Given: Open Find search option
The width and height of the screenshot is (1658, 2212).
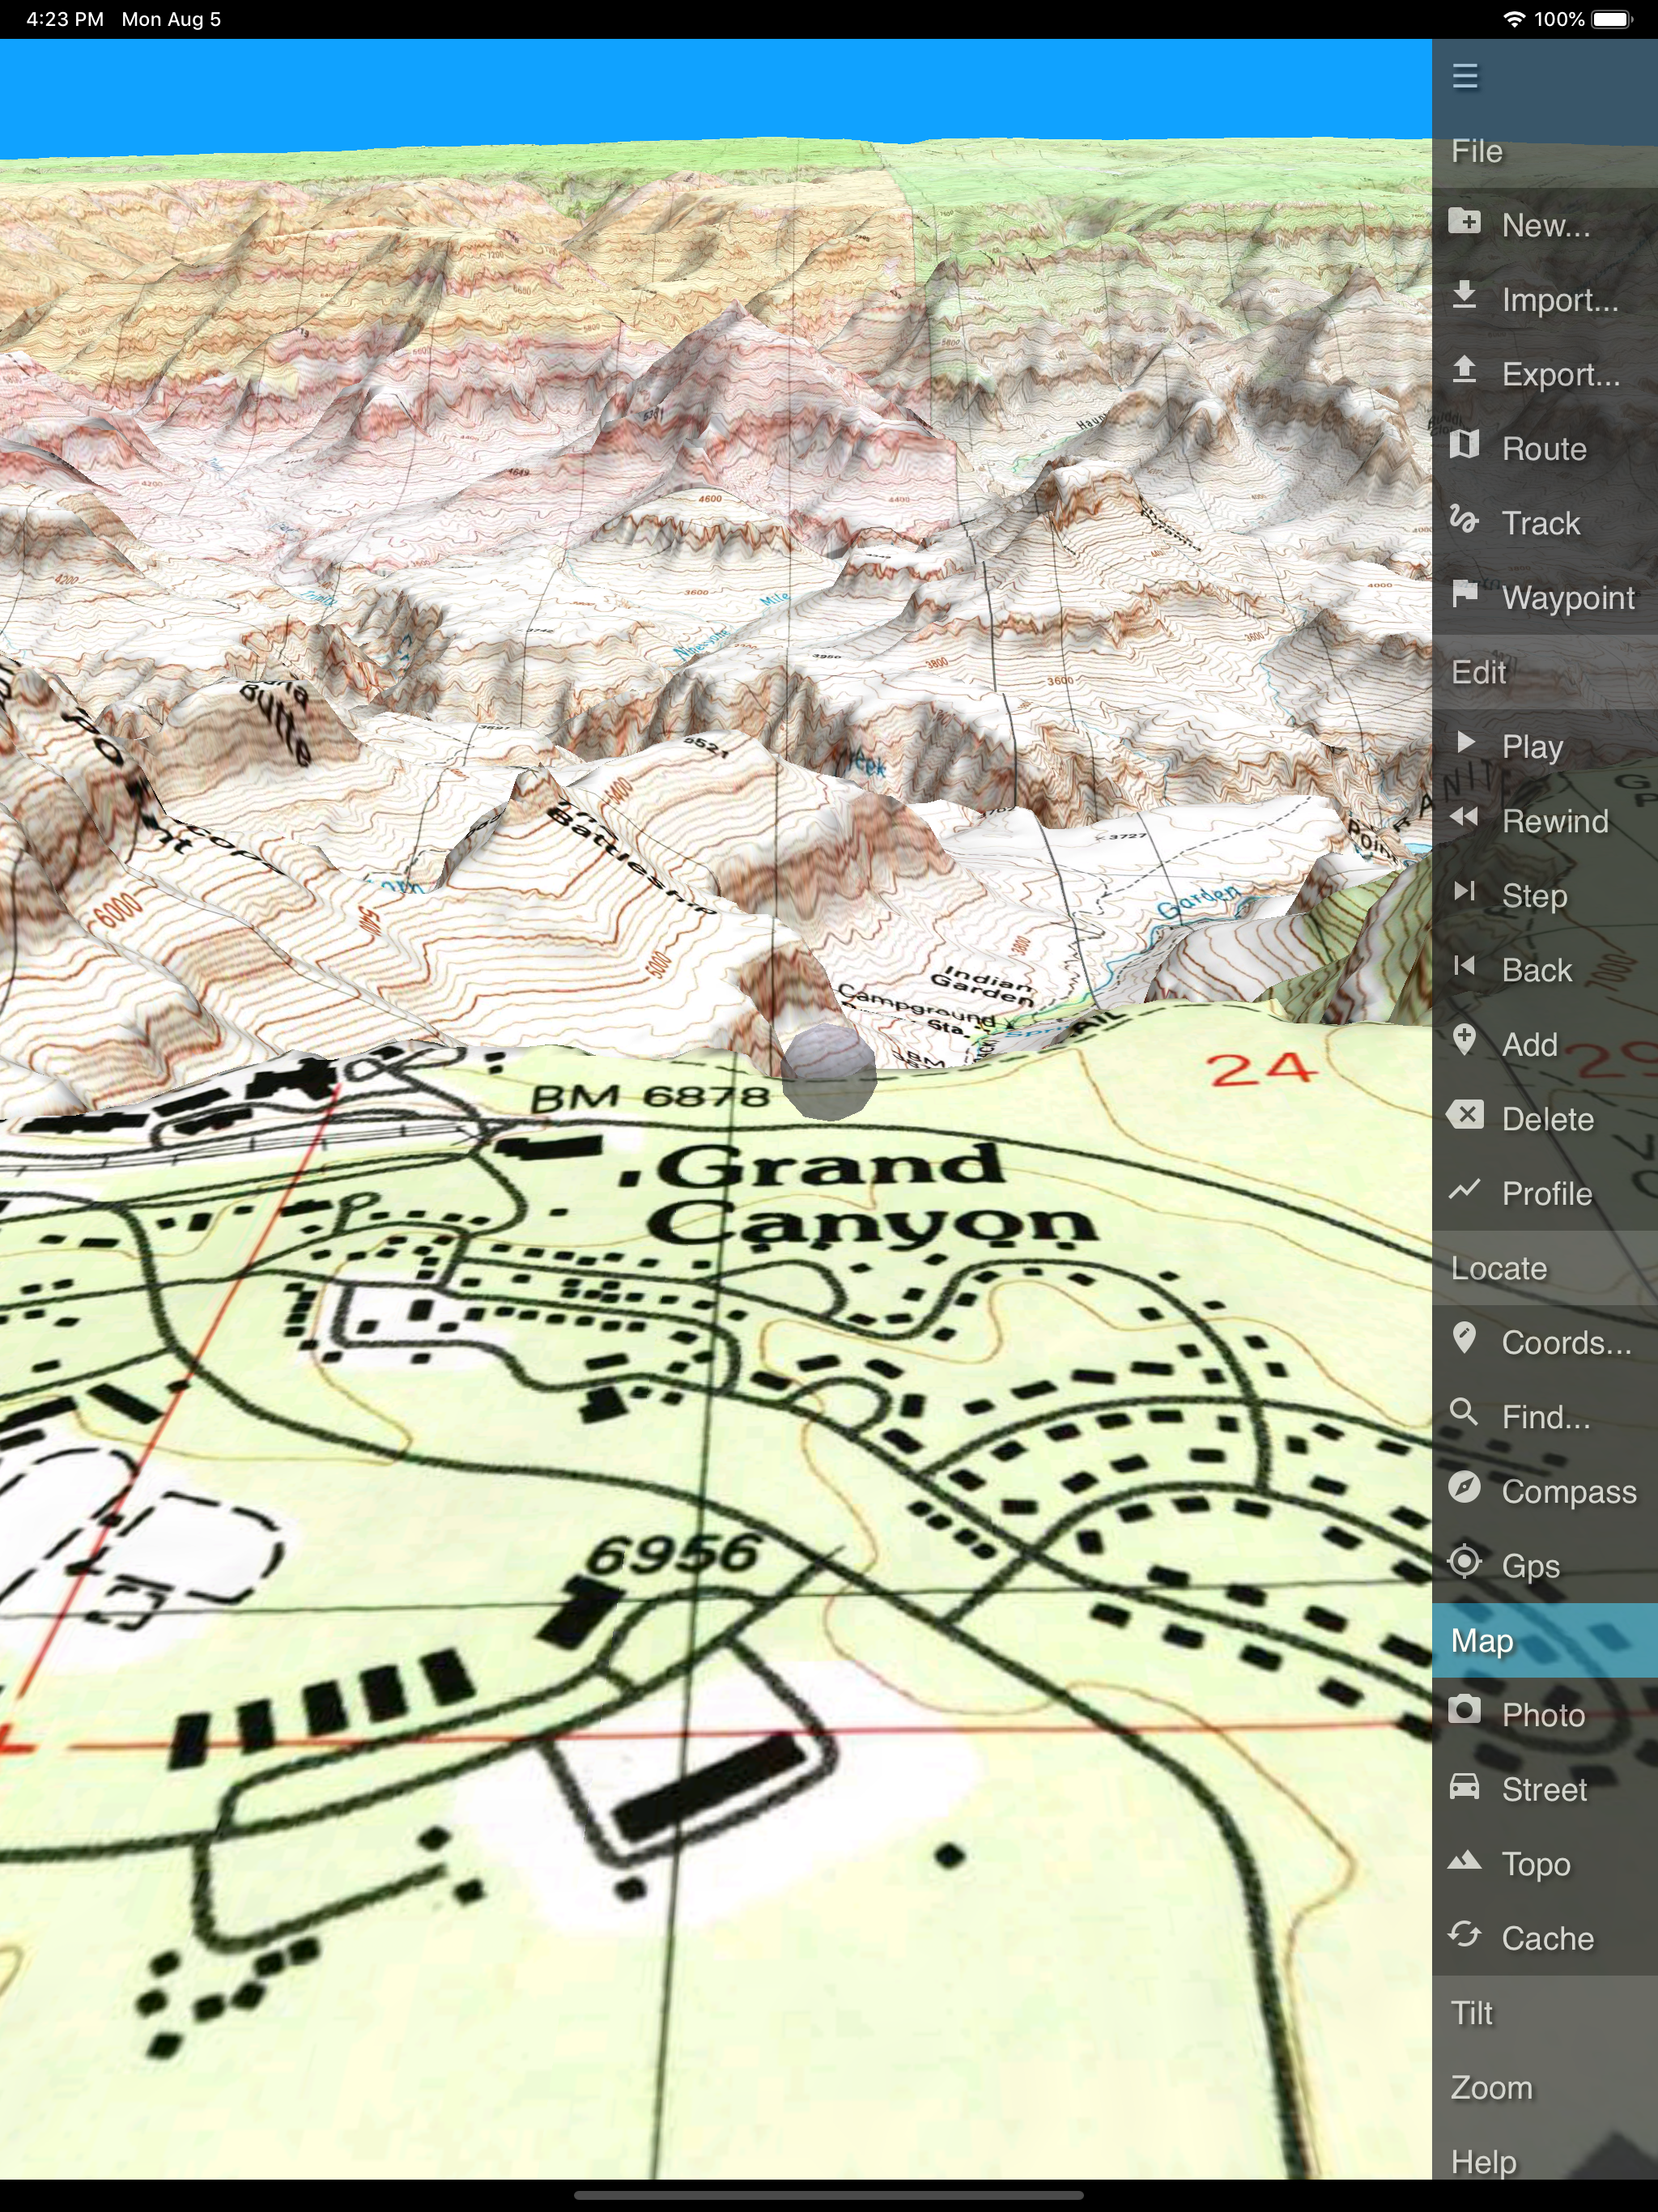Looking at the screenshot, I should (1543, 1416).
